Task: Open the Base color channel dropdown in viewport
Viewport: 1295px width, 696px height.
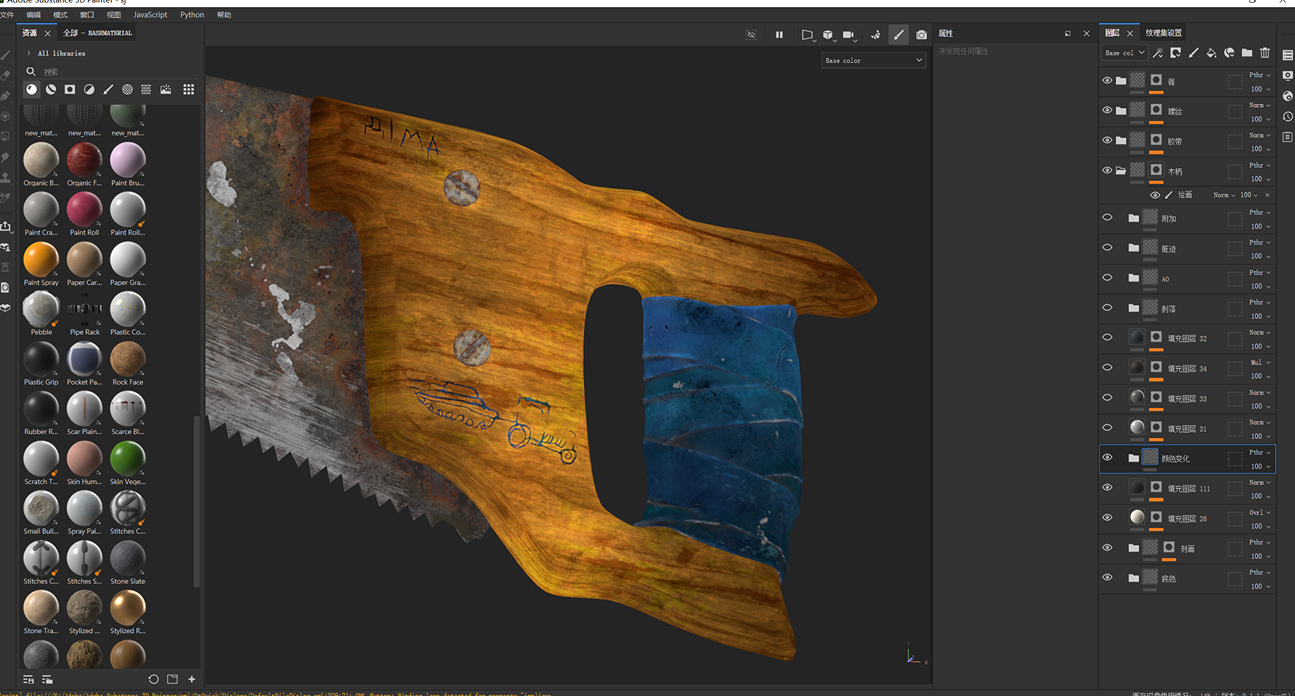Action: [873, 61]
